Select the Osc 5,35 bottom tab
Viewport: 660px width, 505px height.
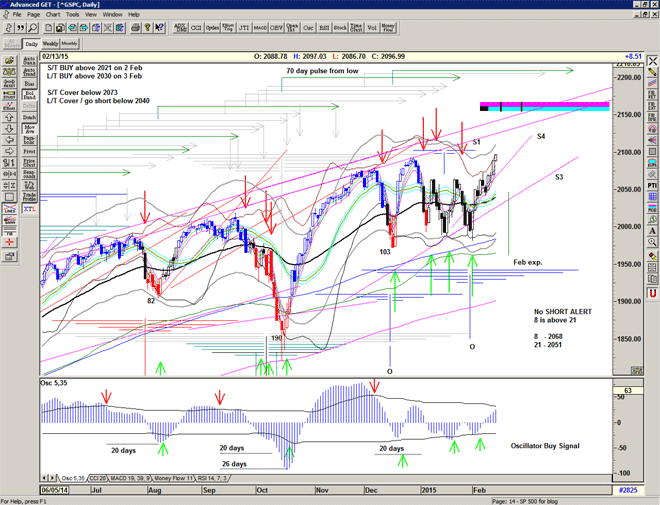point(72,479)
